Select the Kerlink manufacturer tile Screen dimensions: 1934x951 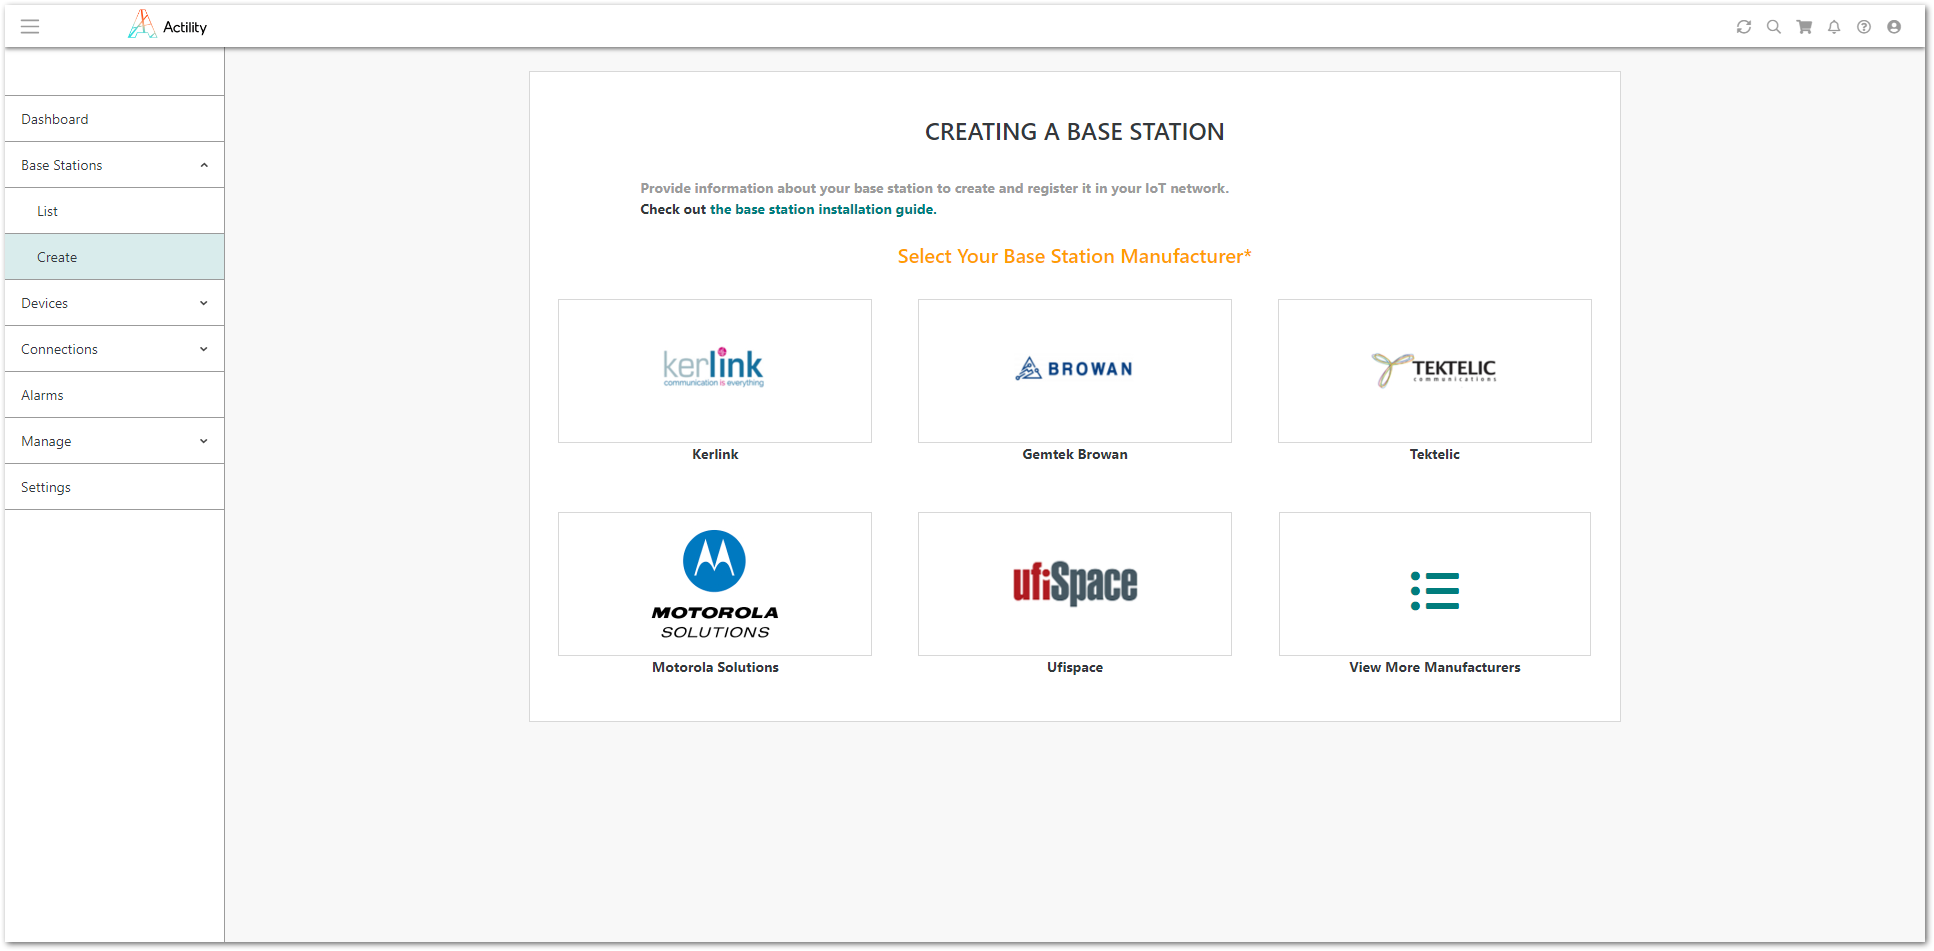pyautogui.click(x=714, y=371)
